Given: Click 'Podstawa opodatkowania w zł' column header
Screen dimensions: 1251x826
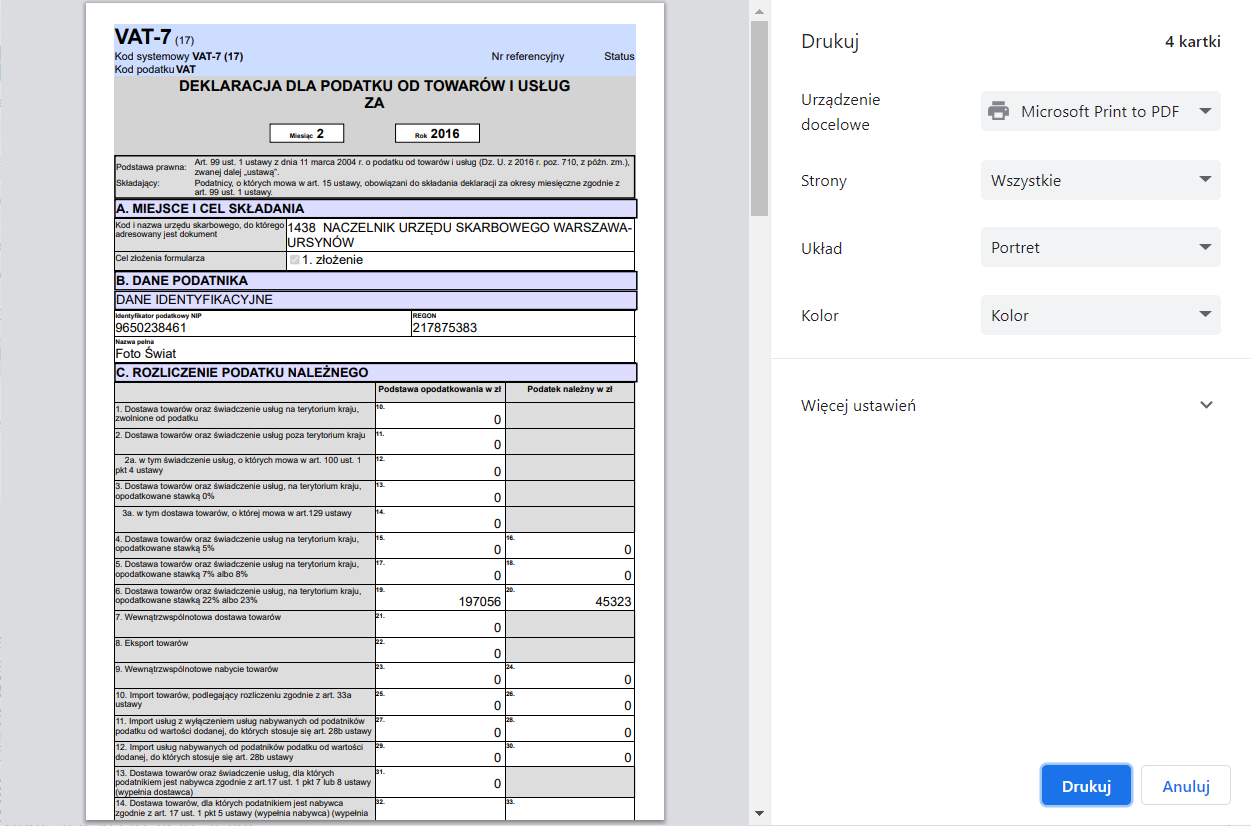Looking at the screenshot, I should pos(440,390).
